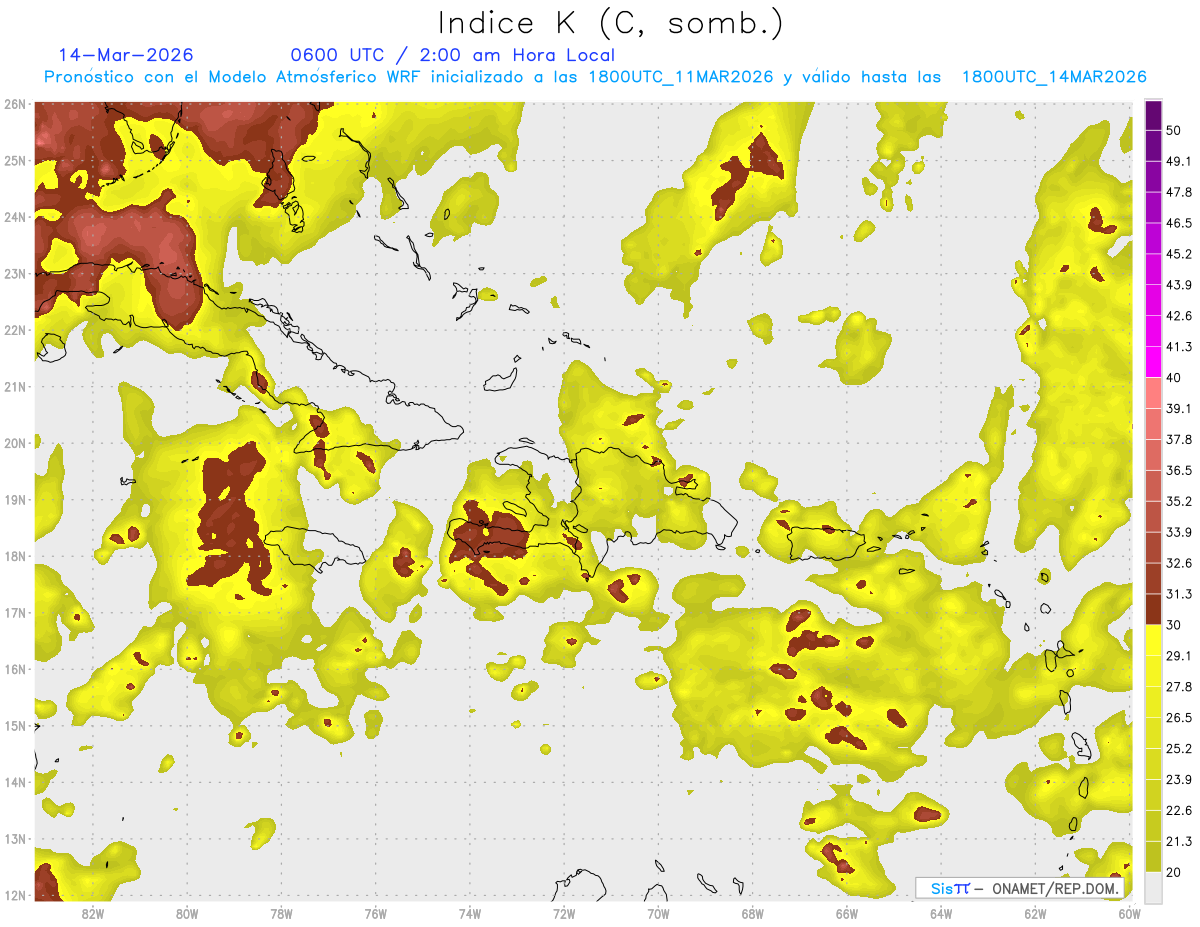Image resolution: width=1200 pixels, height=927 pixels.
Task: Click the '21N' latitude axis label
Action: pyautogui.click(x=15, y=387)
